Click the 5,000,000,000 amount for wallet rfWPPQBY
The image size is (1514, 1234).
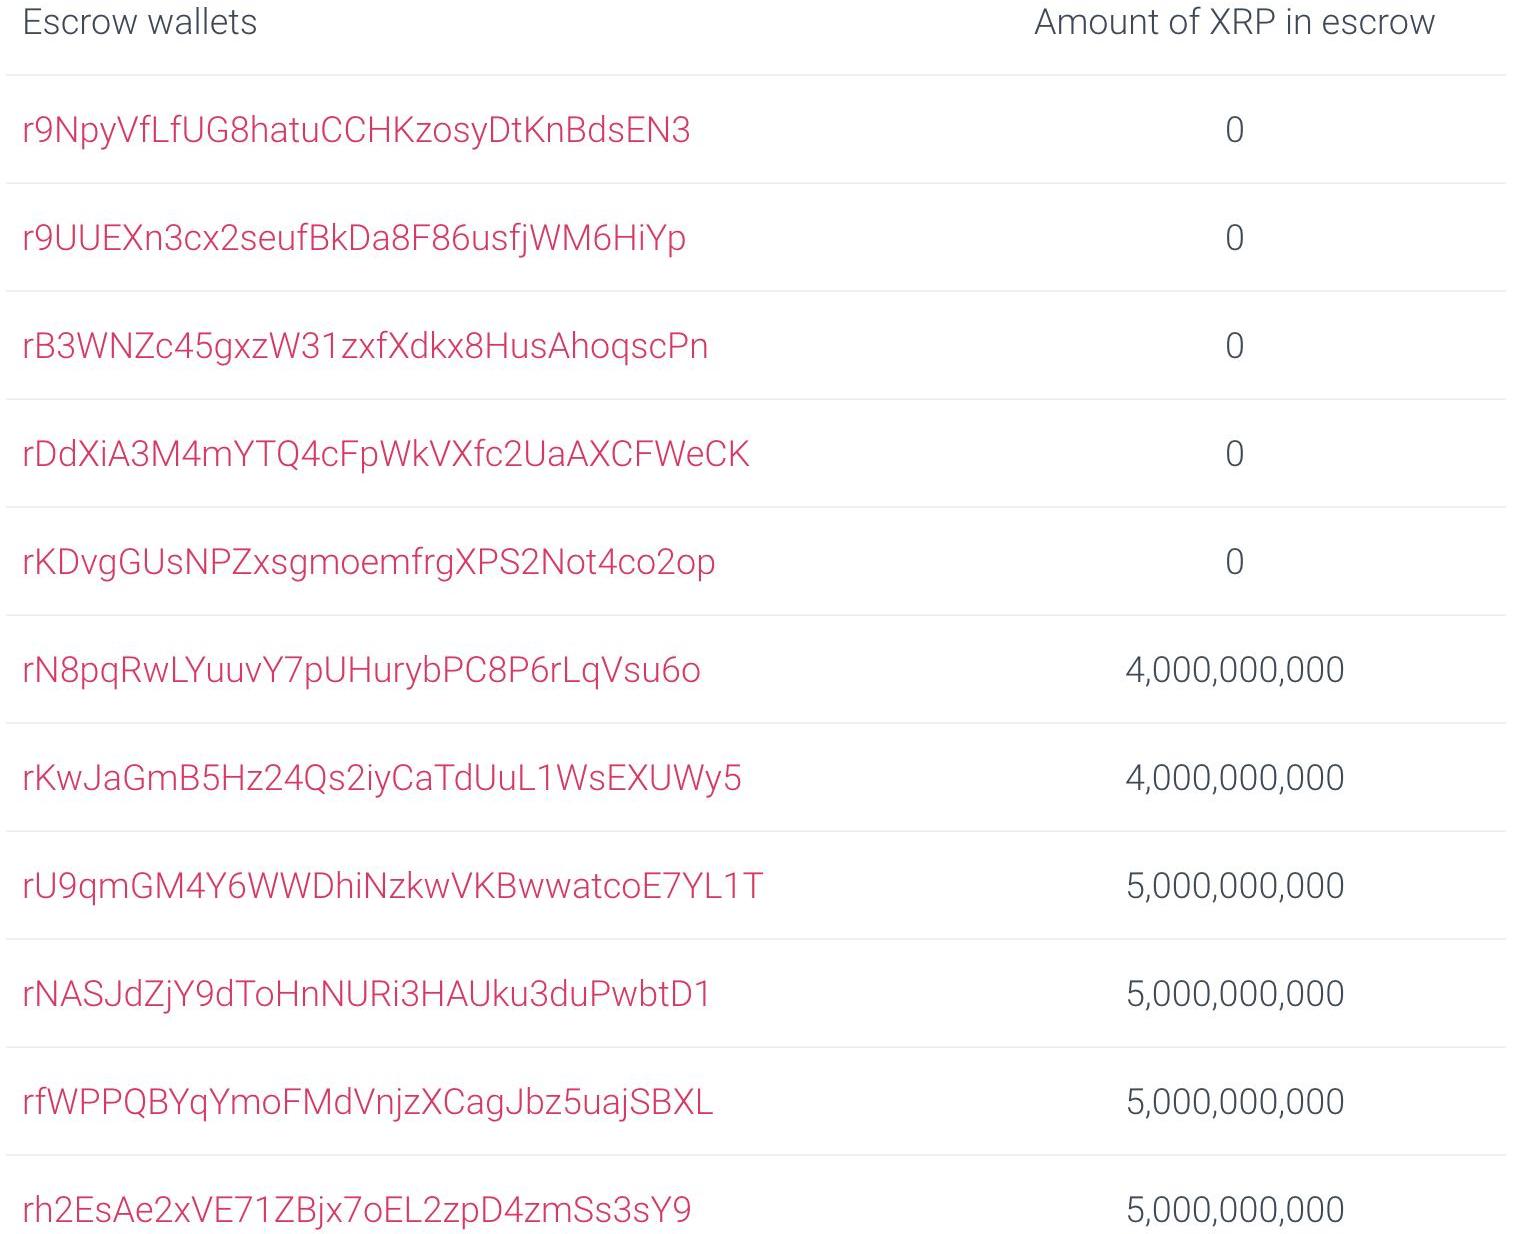[1234, 1102]
